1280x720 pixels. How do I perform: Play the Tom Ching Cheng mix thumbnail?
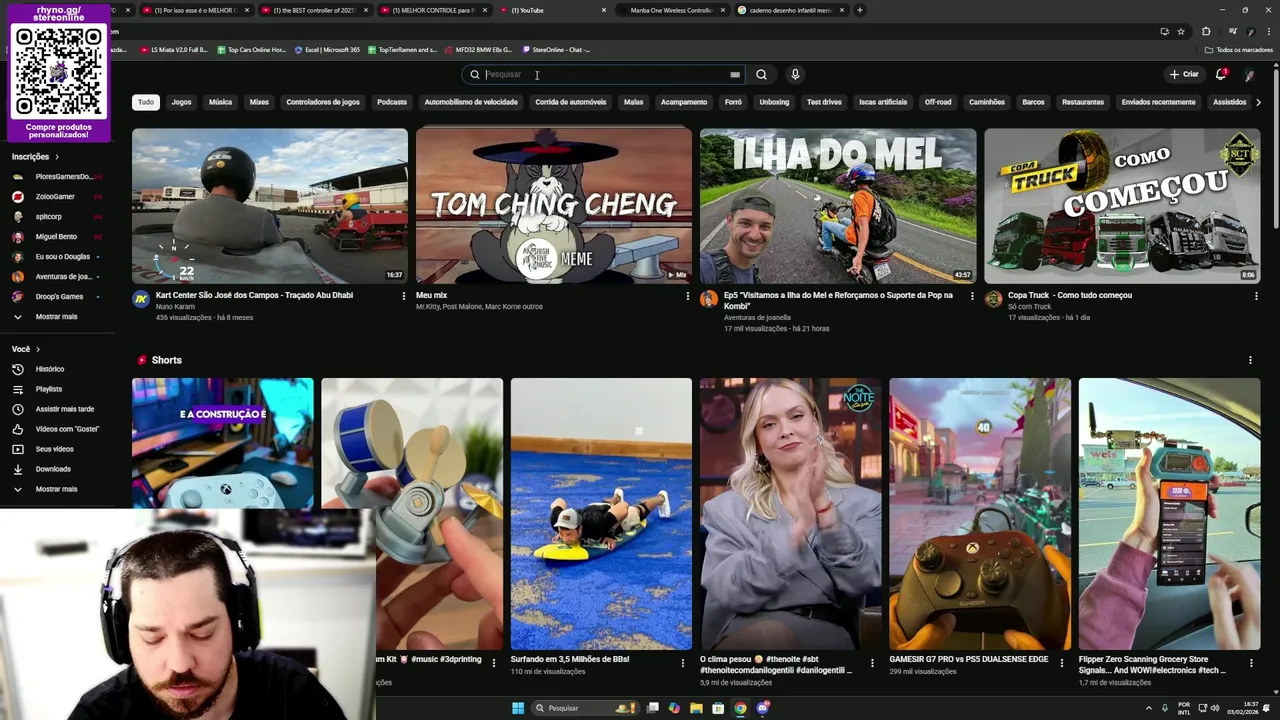pos(554,206)
